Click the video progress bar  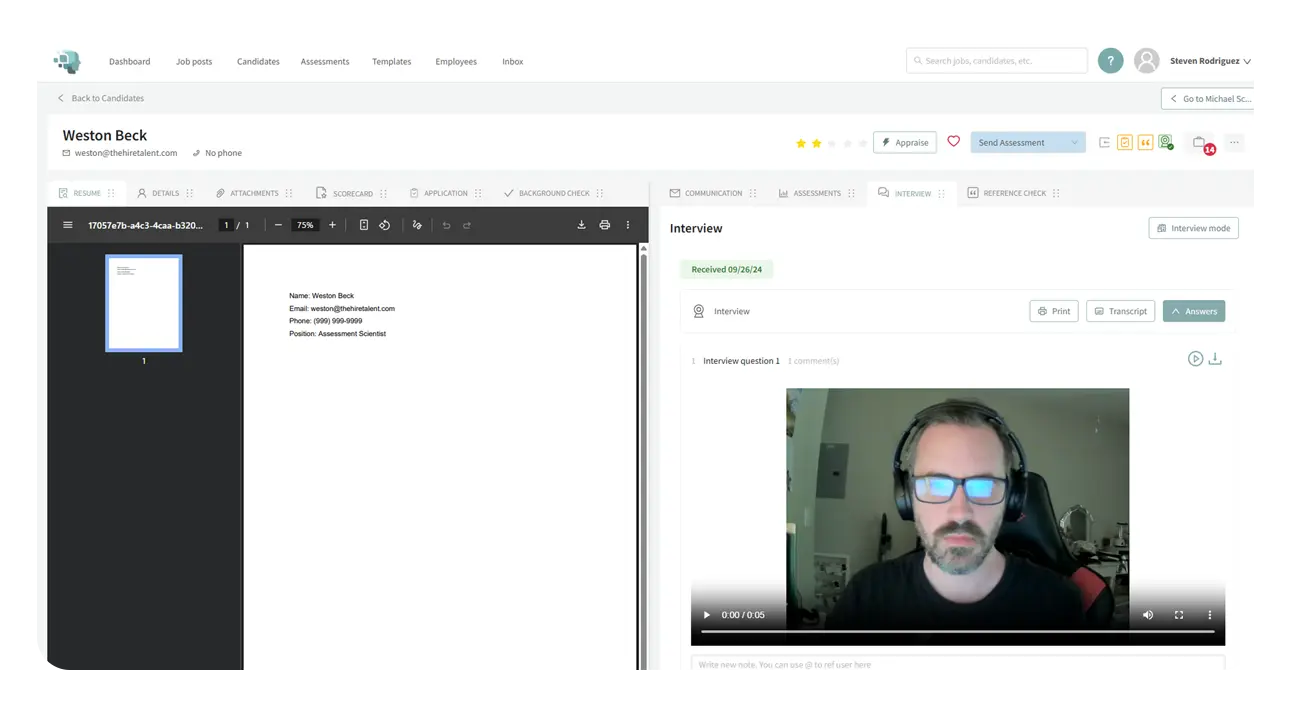pyautogui.click(x=957, y=632)
